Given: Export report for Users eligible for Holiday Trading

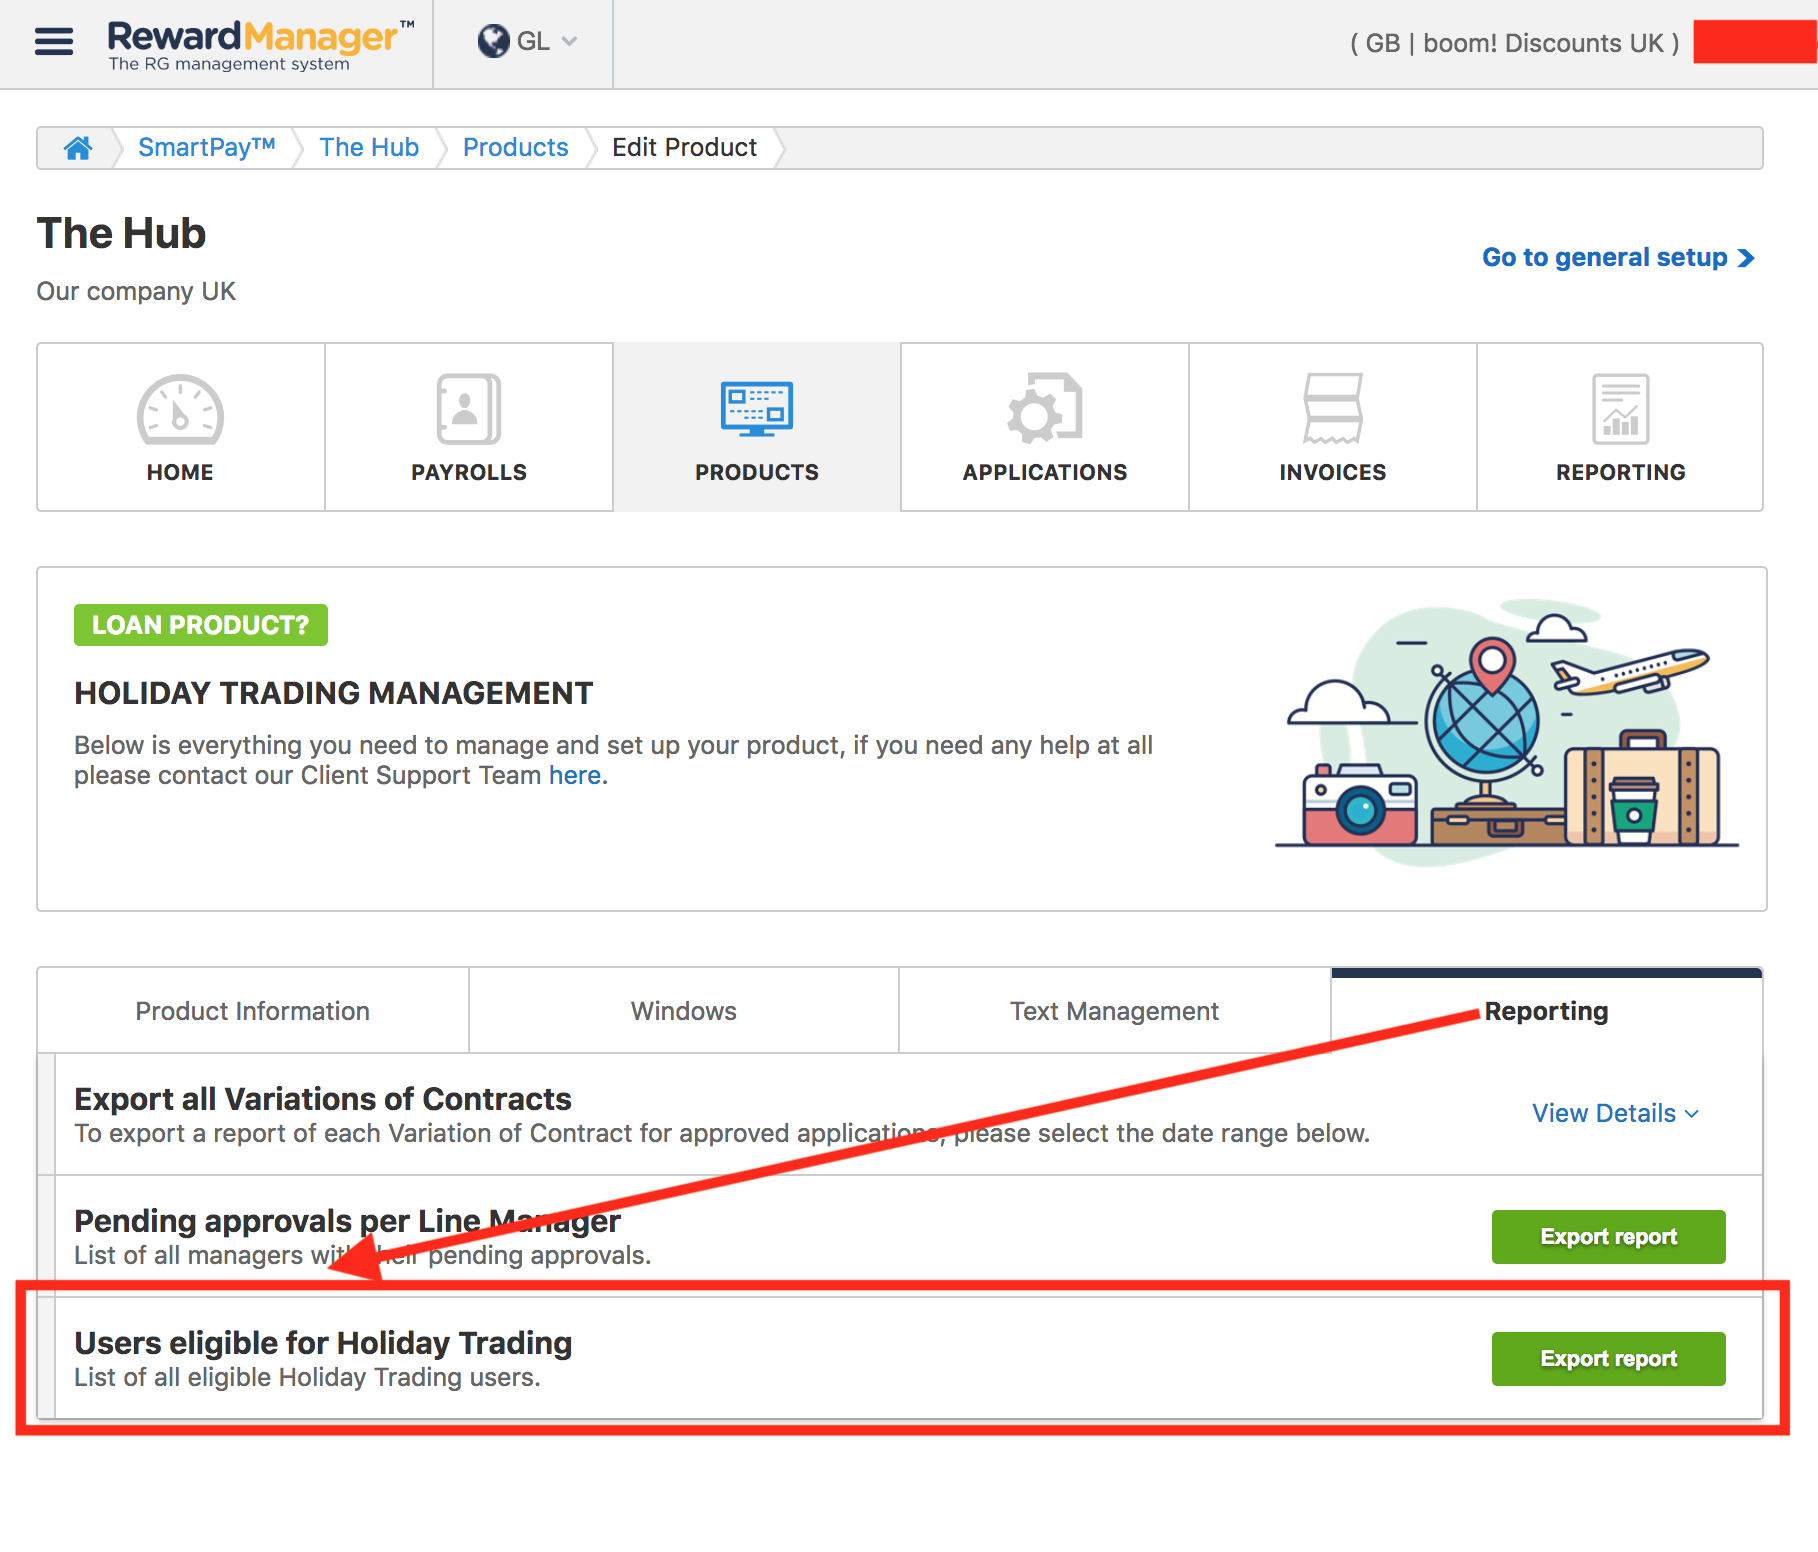Looking at the screenshot, I should coord(1609,1359).
